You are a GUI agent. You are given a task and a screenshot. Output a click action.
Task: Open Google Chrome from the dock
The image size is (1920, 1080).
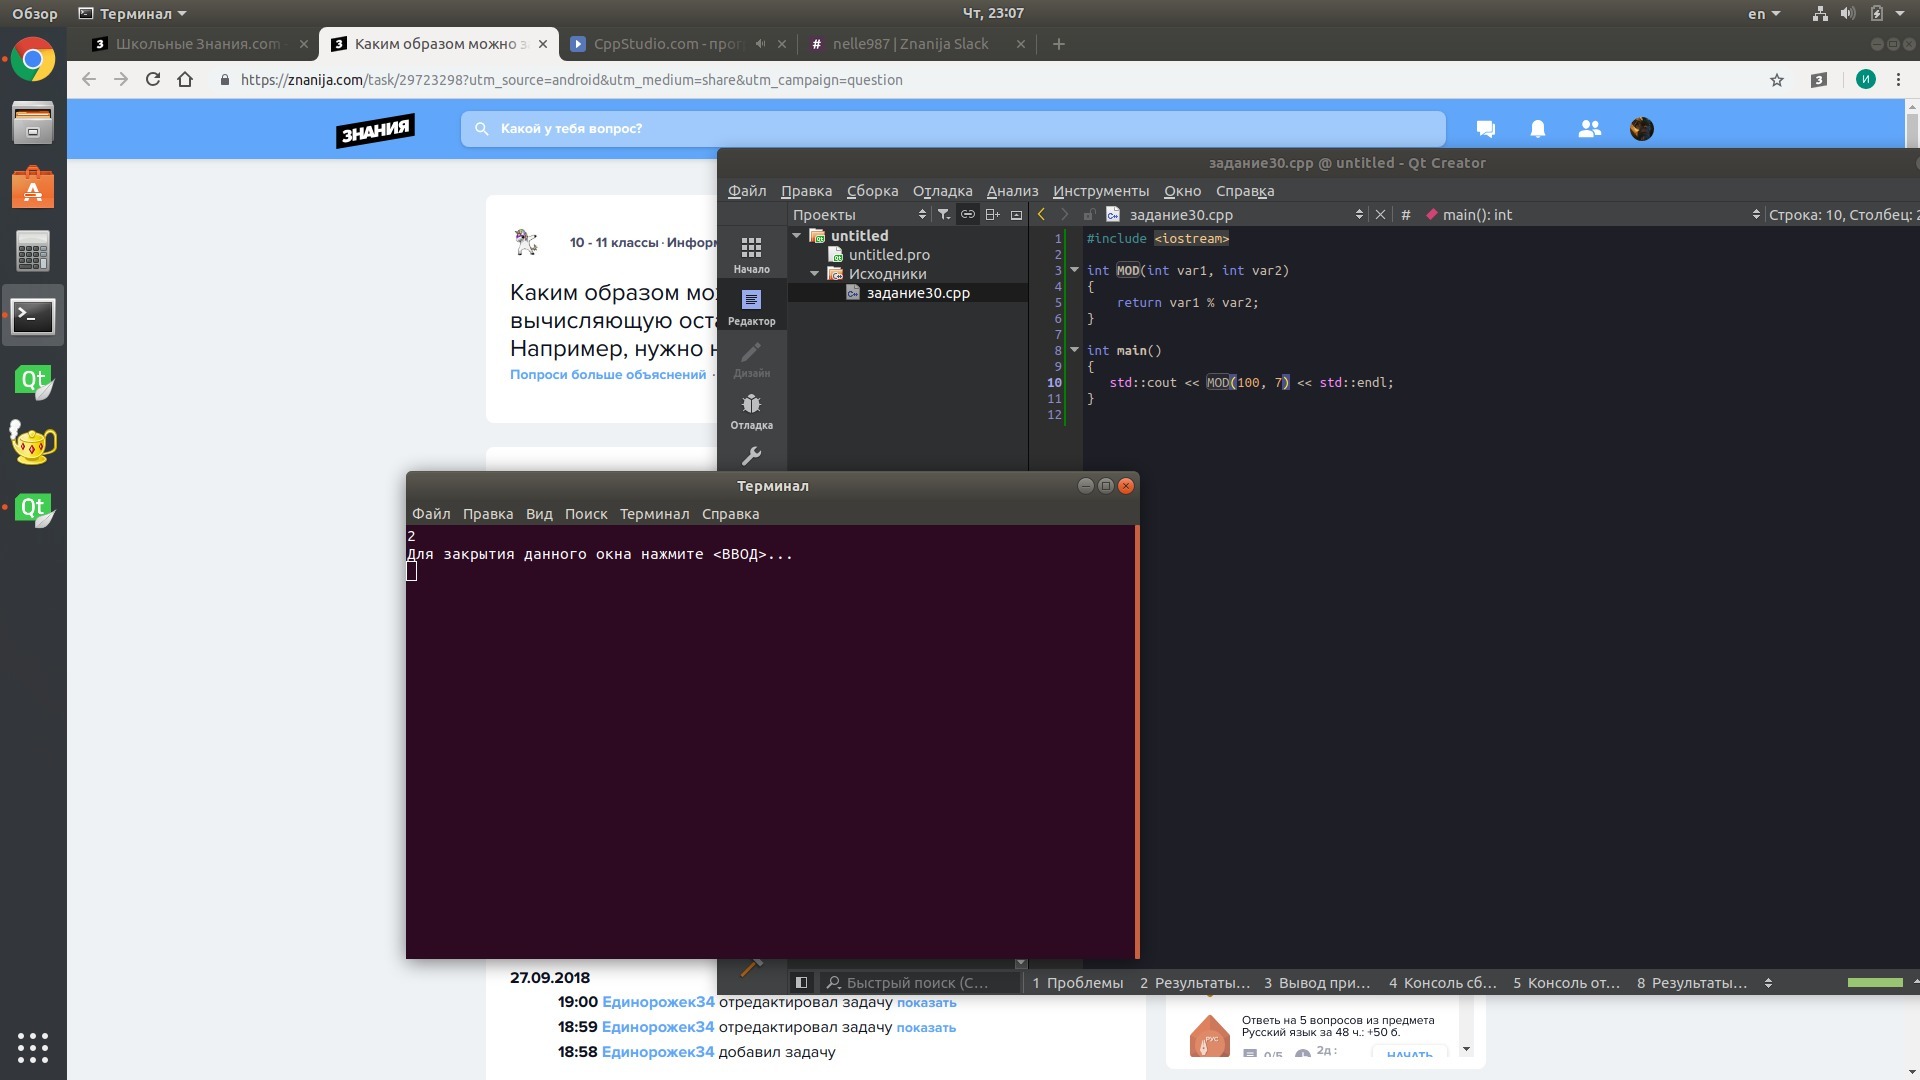[33, 61]
